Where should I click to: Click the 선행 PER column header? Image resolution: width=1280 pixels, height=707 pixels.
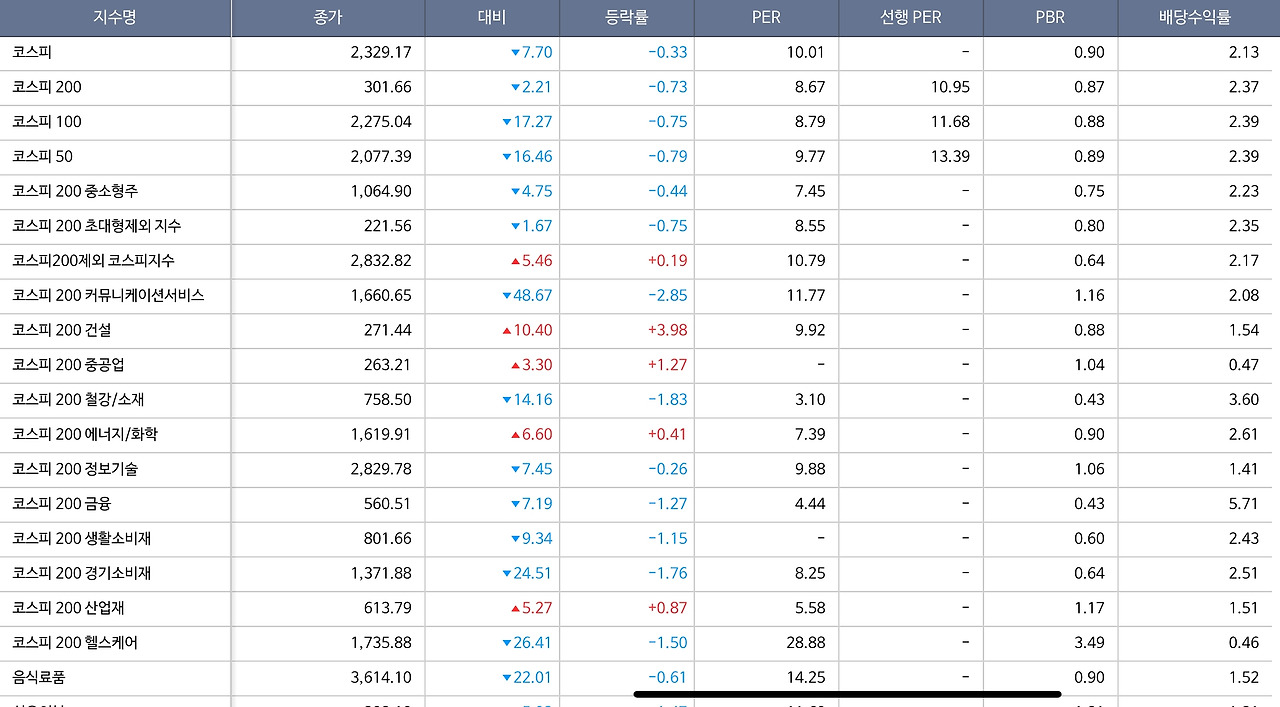(x=910, y=17)
